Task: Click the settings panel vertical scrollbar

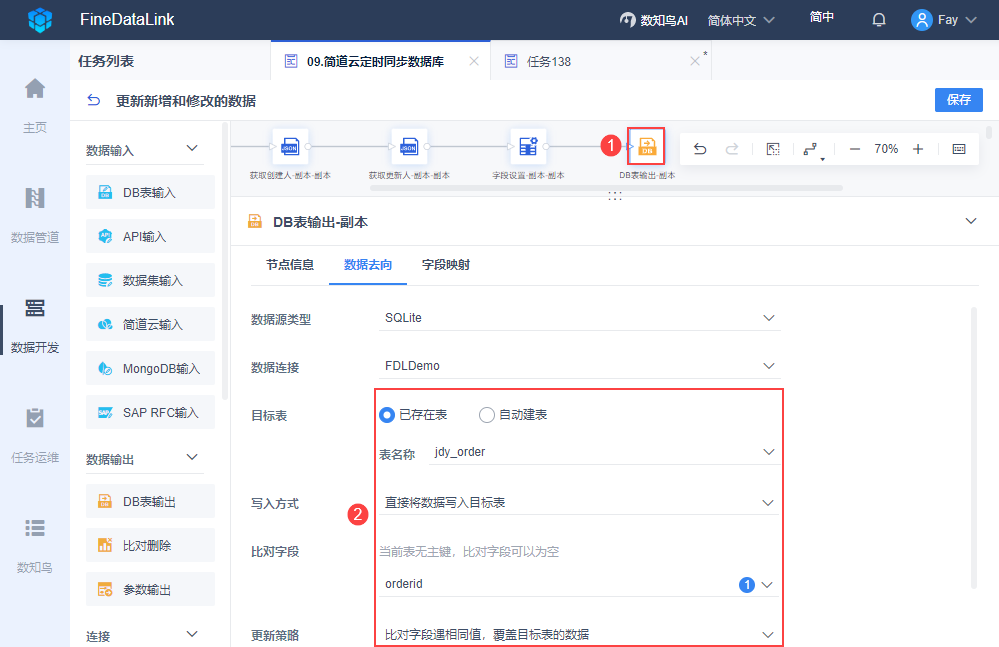Action: pyautogui.click(x=974, y=448)
